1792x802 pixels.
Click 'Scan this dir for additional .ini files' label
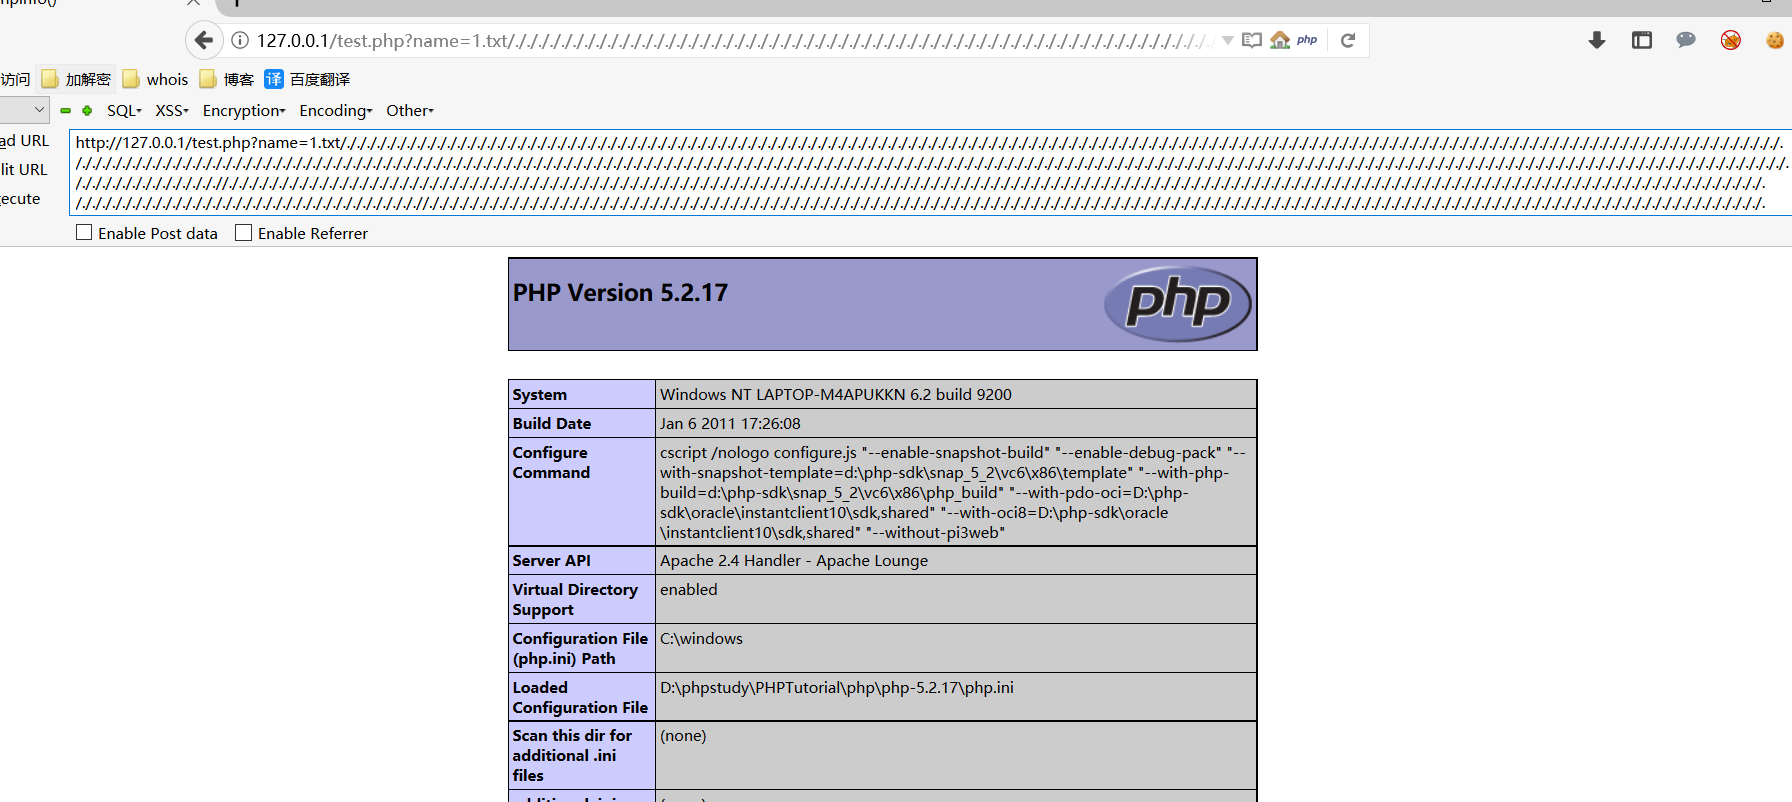(572, 755)
